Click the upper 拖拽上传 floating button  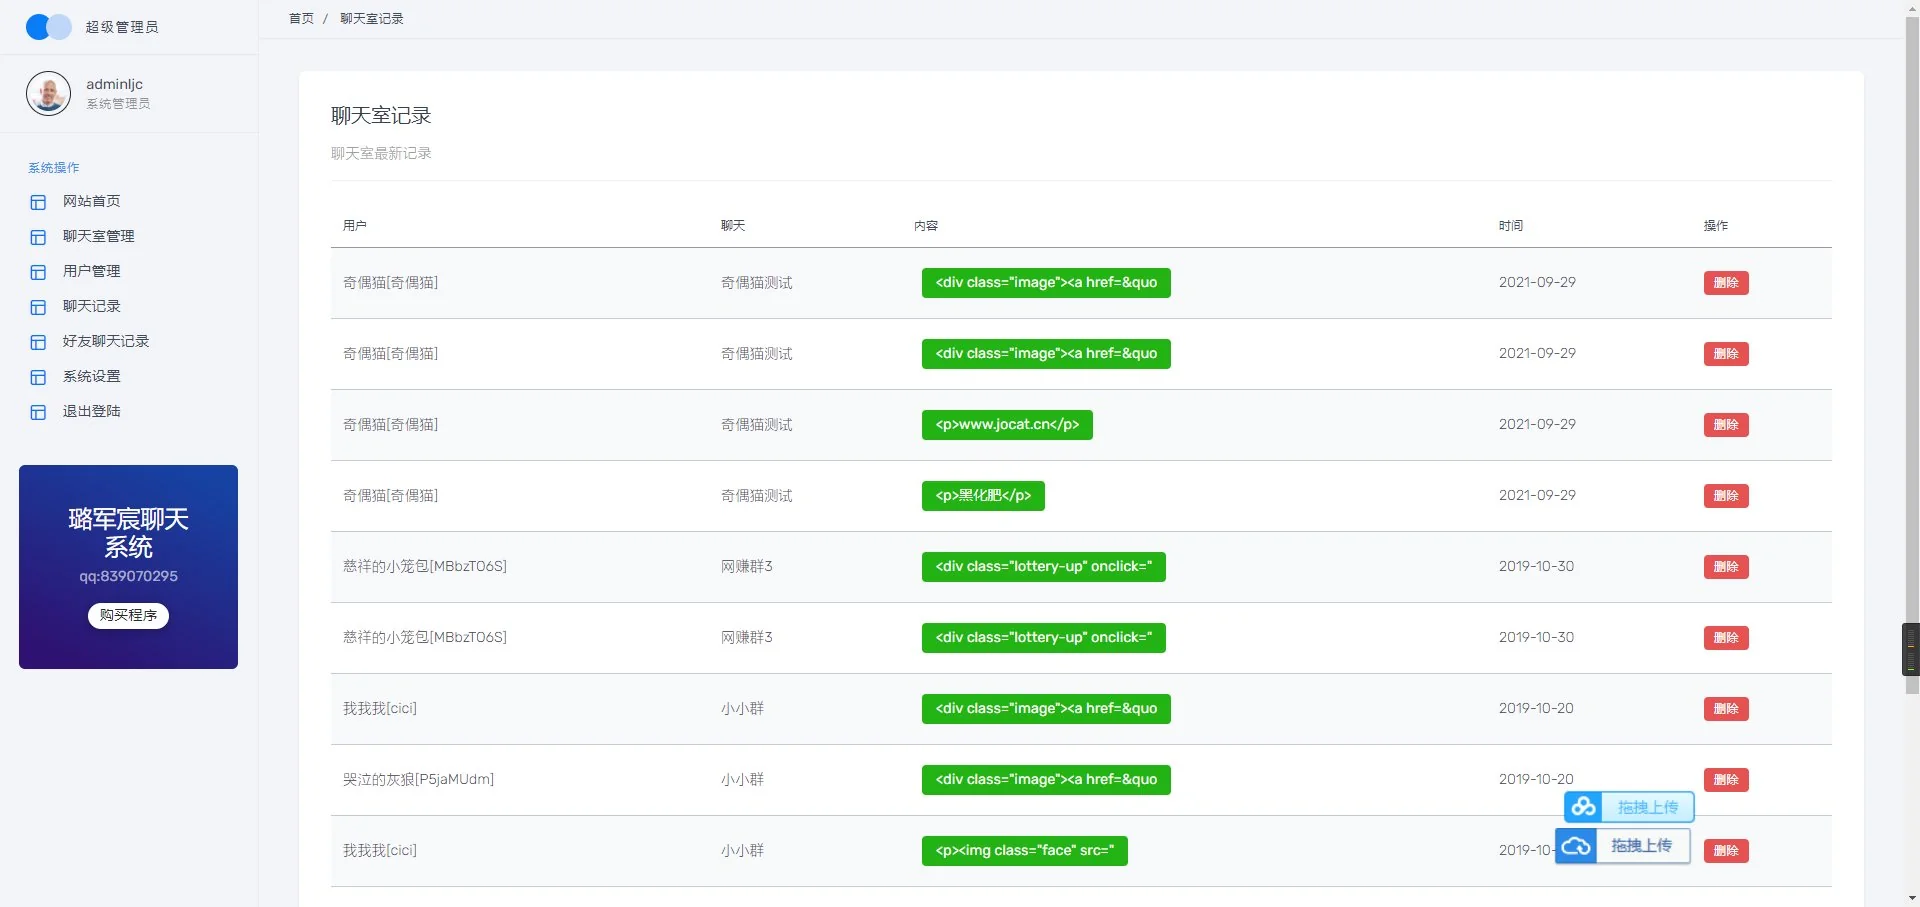[x=1646, y=807]
